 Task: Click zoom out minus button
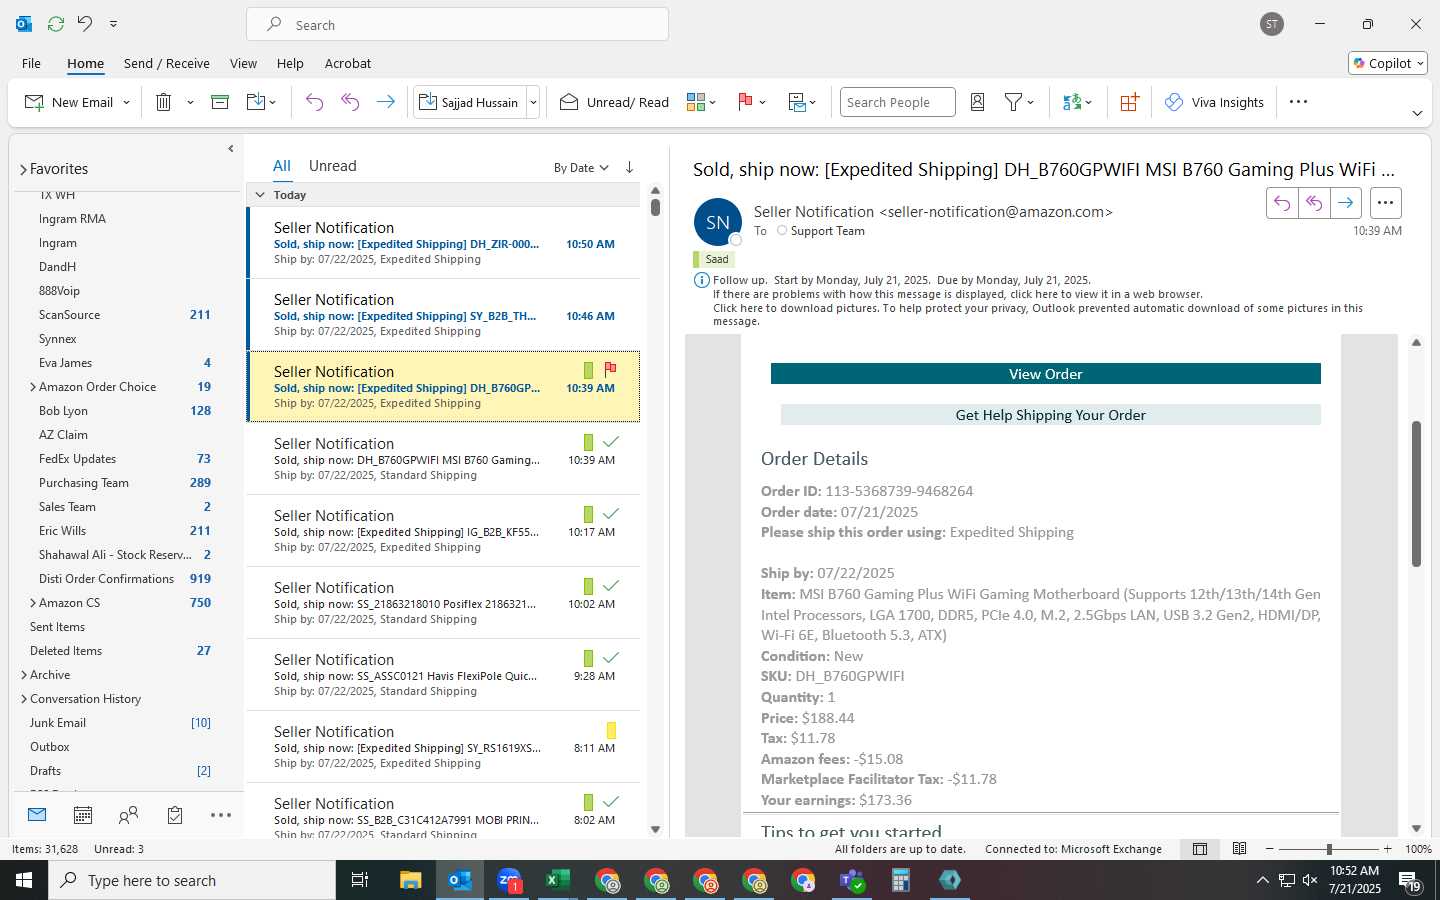pos(1269,849)
